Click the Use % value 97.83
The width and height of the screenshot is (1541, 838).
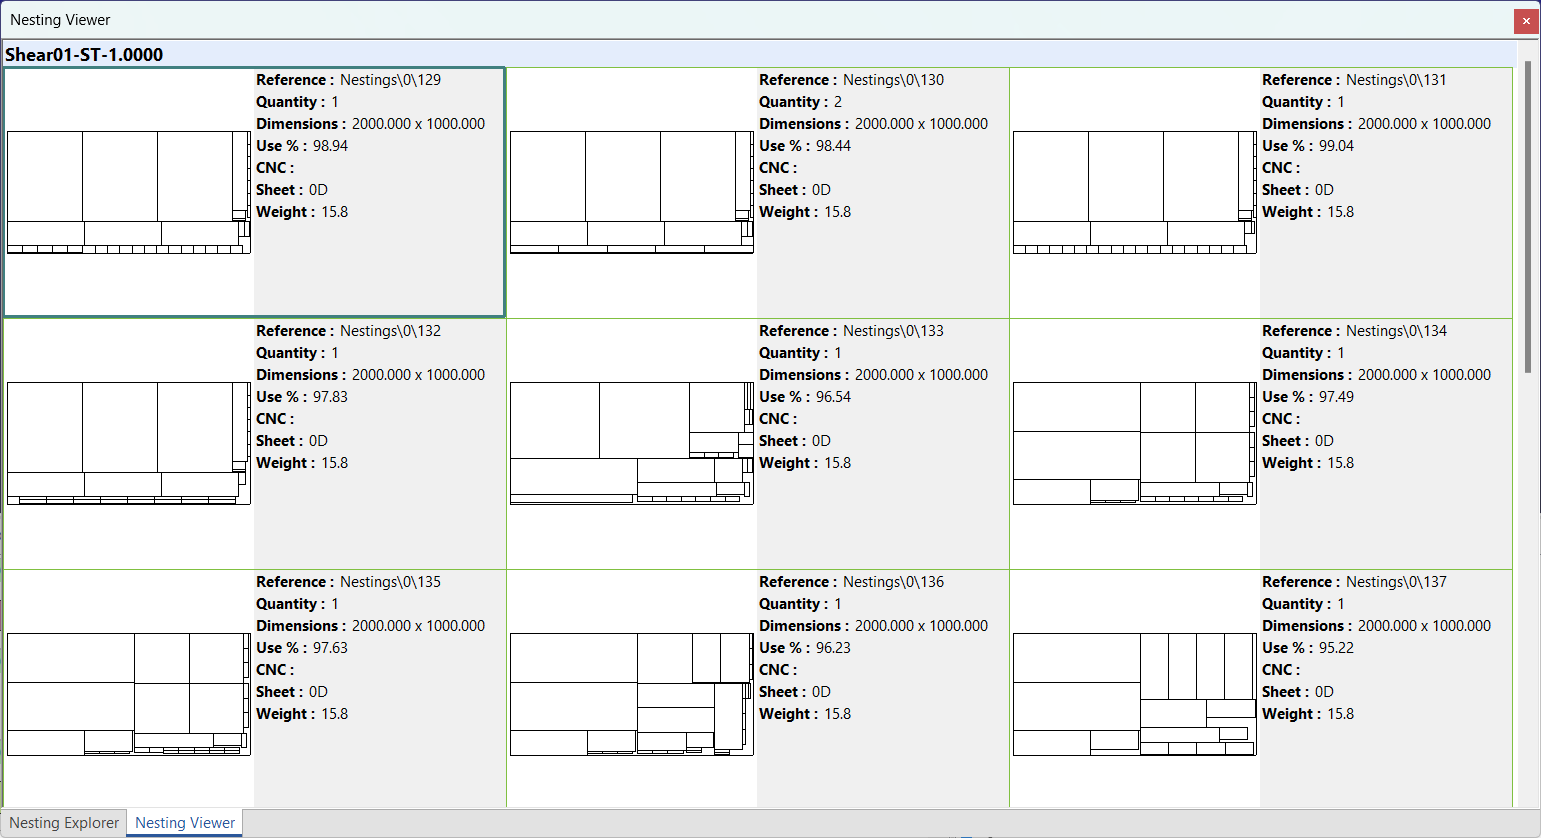[x=330, y=397]
